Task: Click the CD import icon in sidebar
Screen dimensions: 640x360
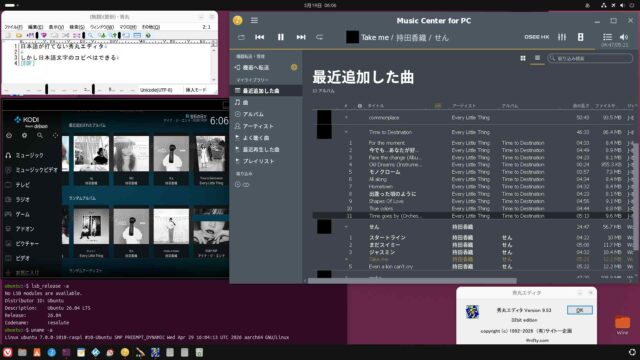Action: 242,185
